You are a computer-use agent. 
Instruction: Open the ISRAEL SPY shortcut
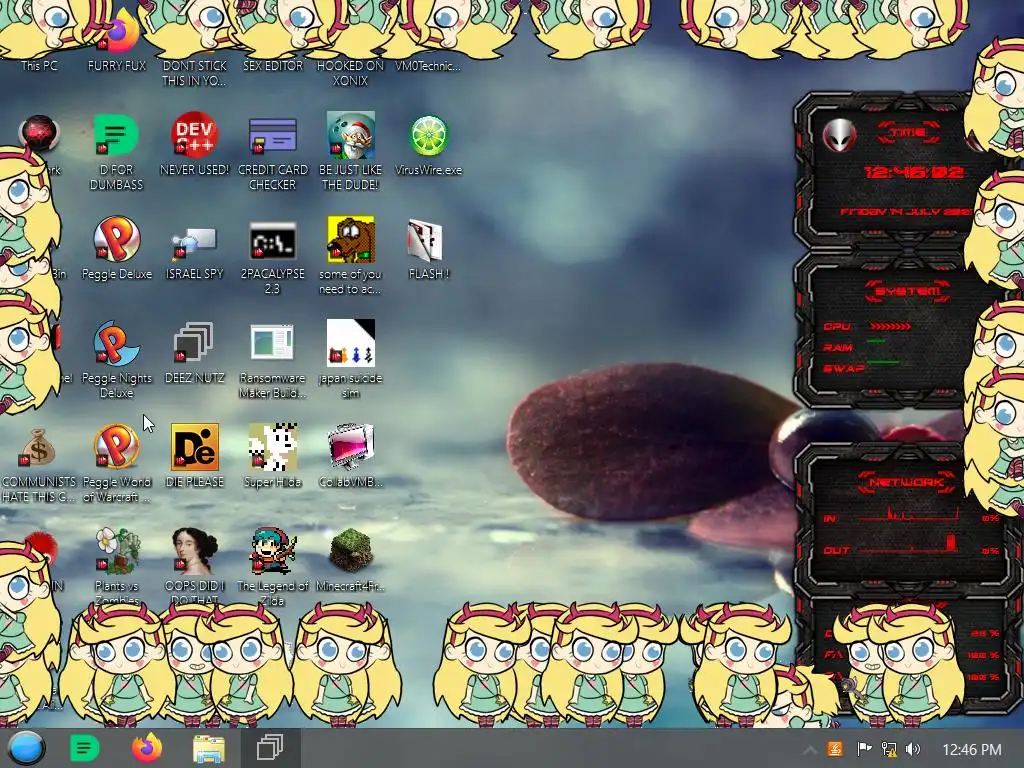pyautogui.click(x=194, y=243)
